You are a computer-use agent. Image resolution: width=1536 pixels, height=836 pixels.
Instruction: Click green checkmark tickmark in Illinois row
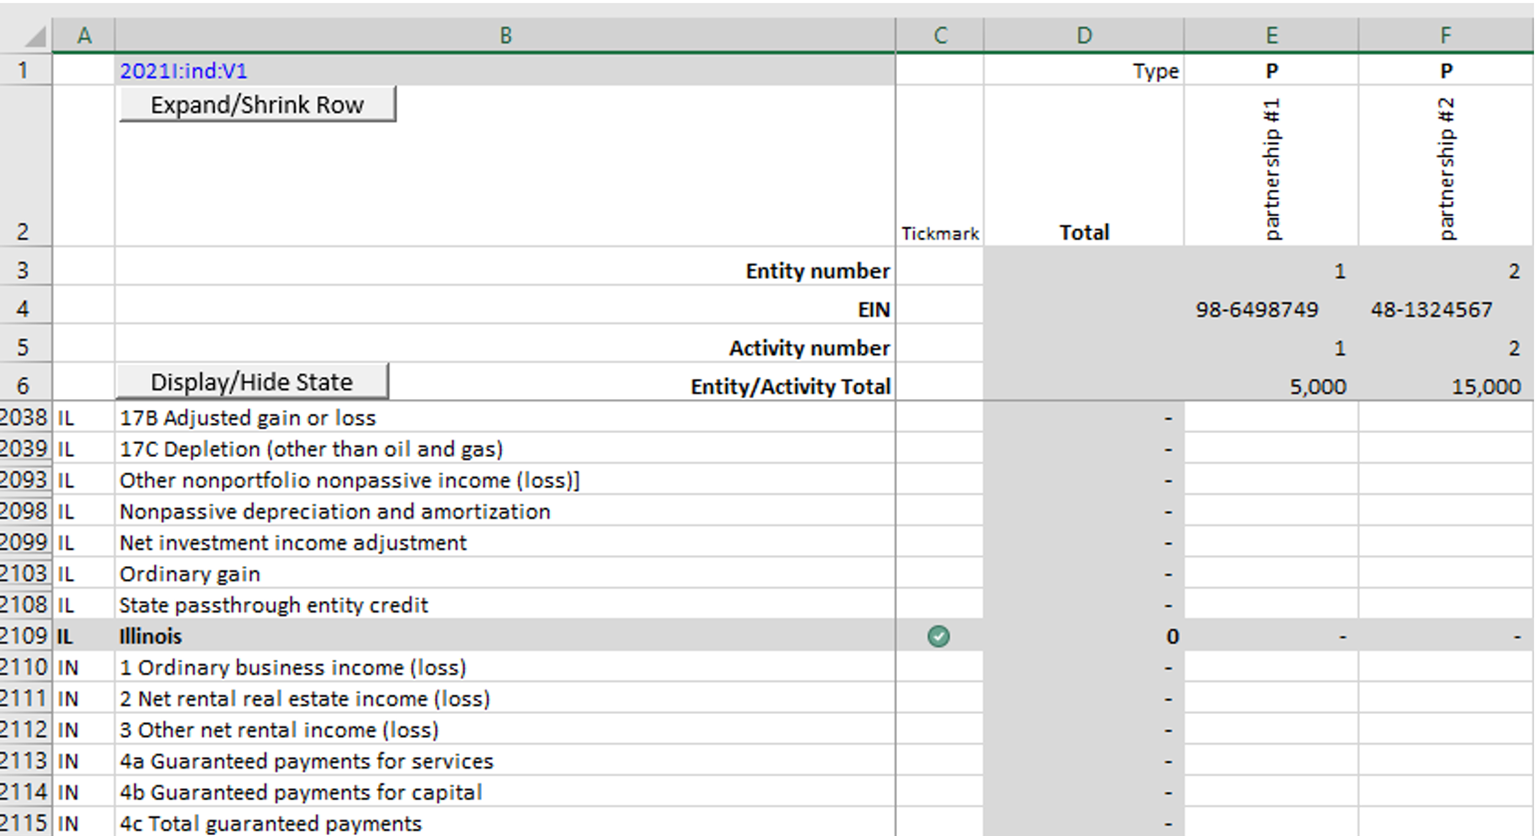[938, 636]
